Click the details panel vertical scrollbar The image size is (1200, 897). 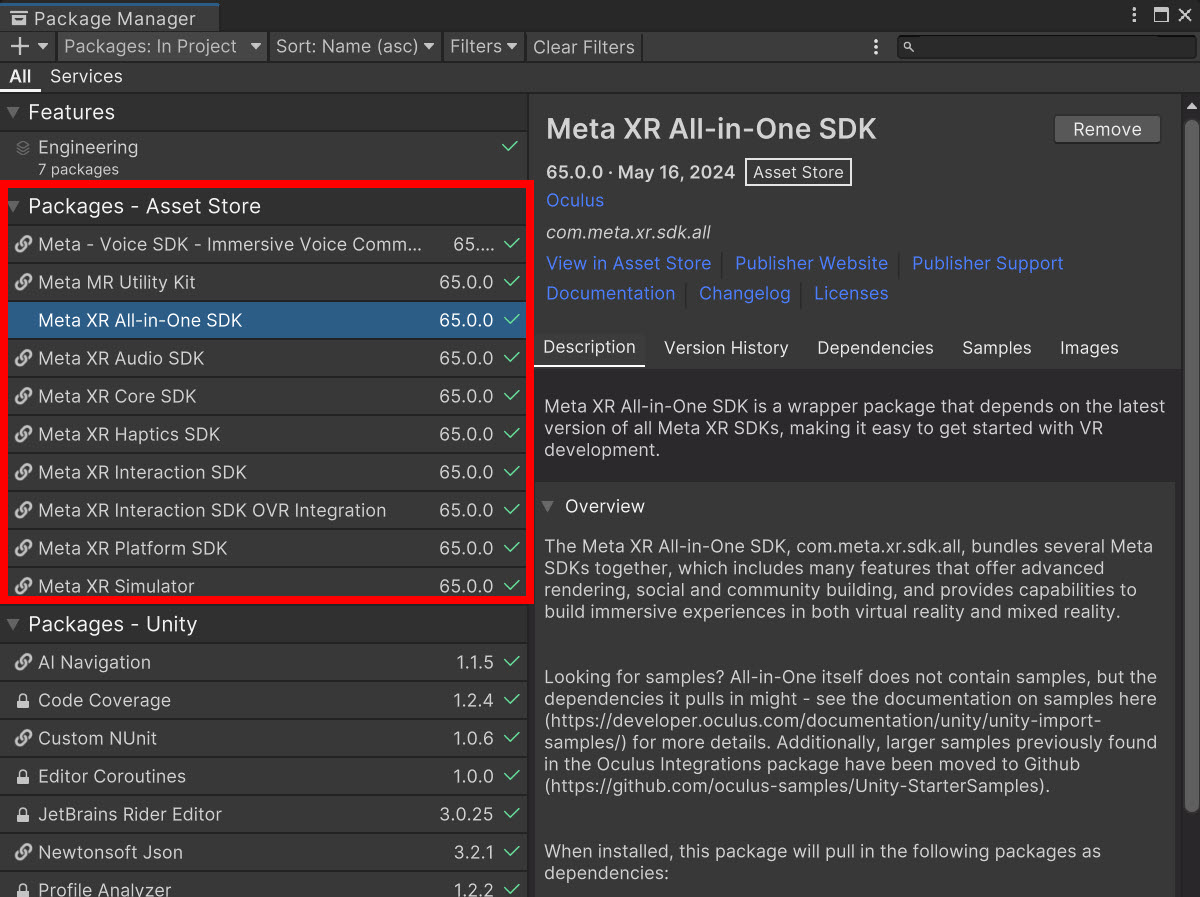(1190, 464)
